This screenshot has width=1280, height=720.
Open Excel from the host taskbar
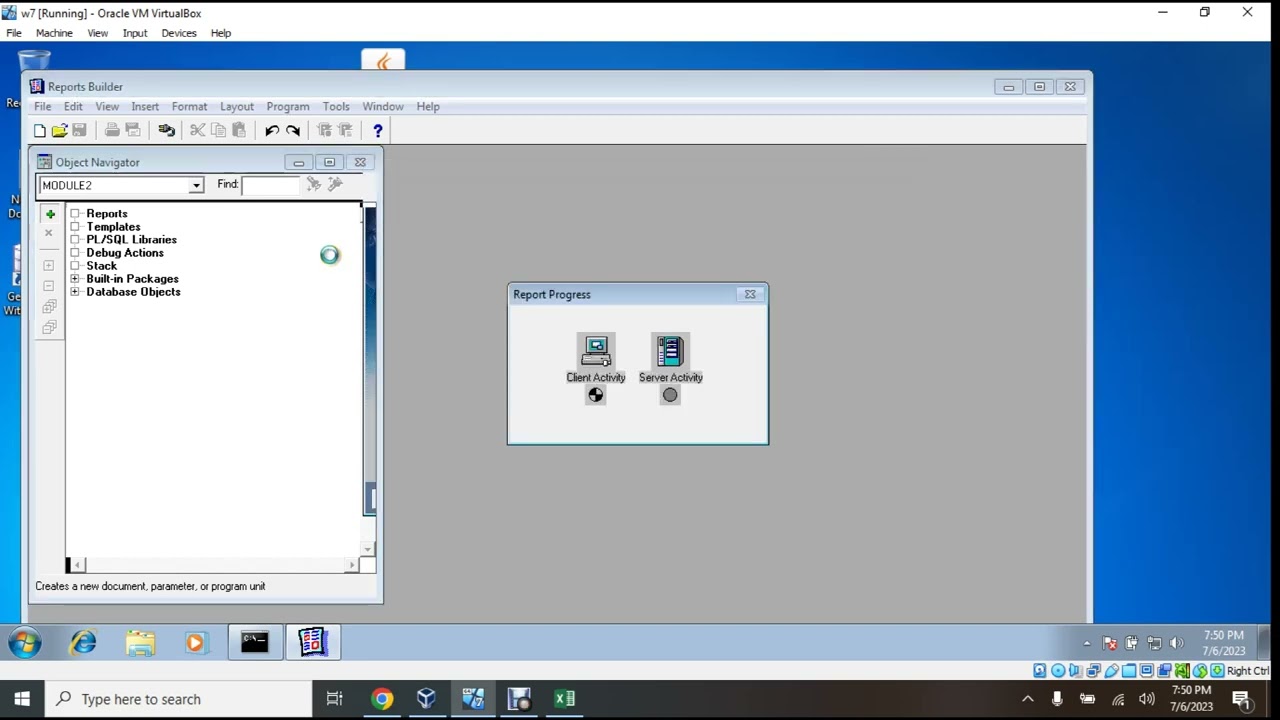click(565, 699)
